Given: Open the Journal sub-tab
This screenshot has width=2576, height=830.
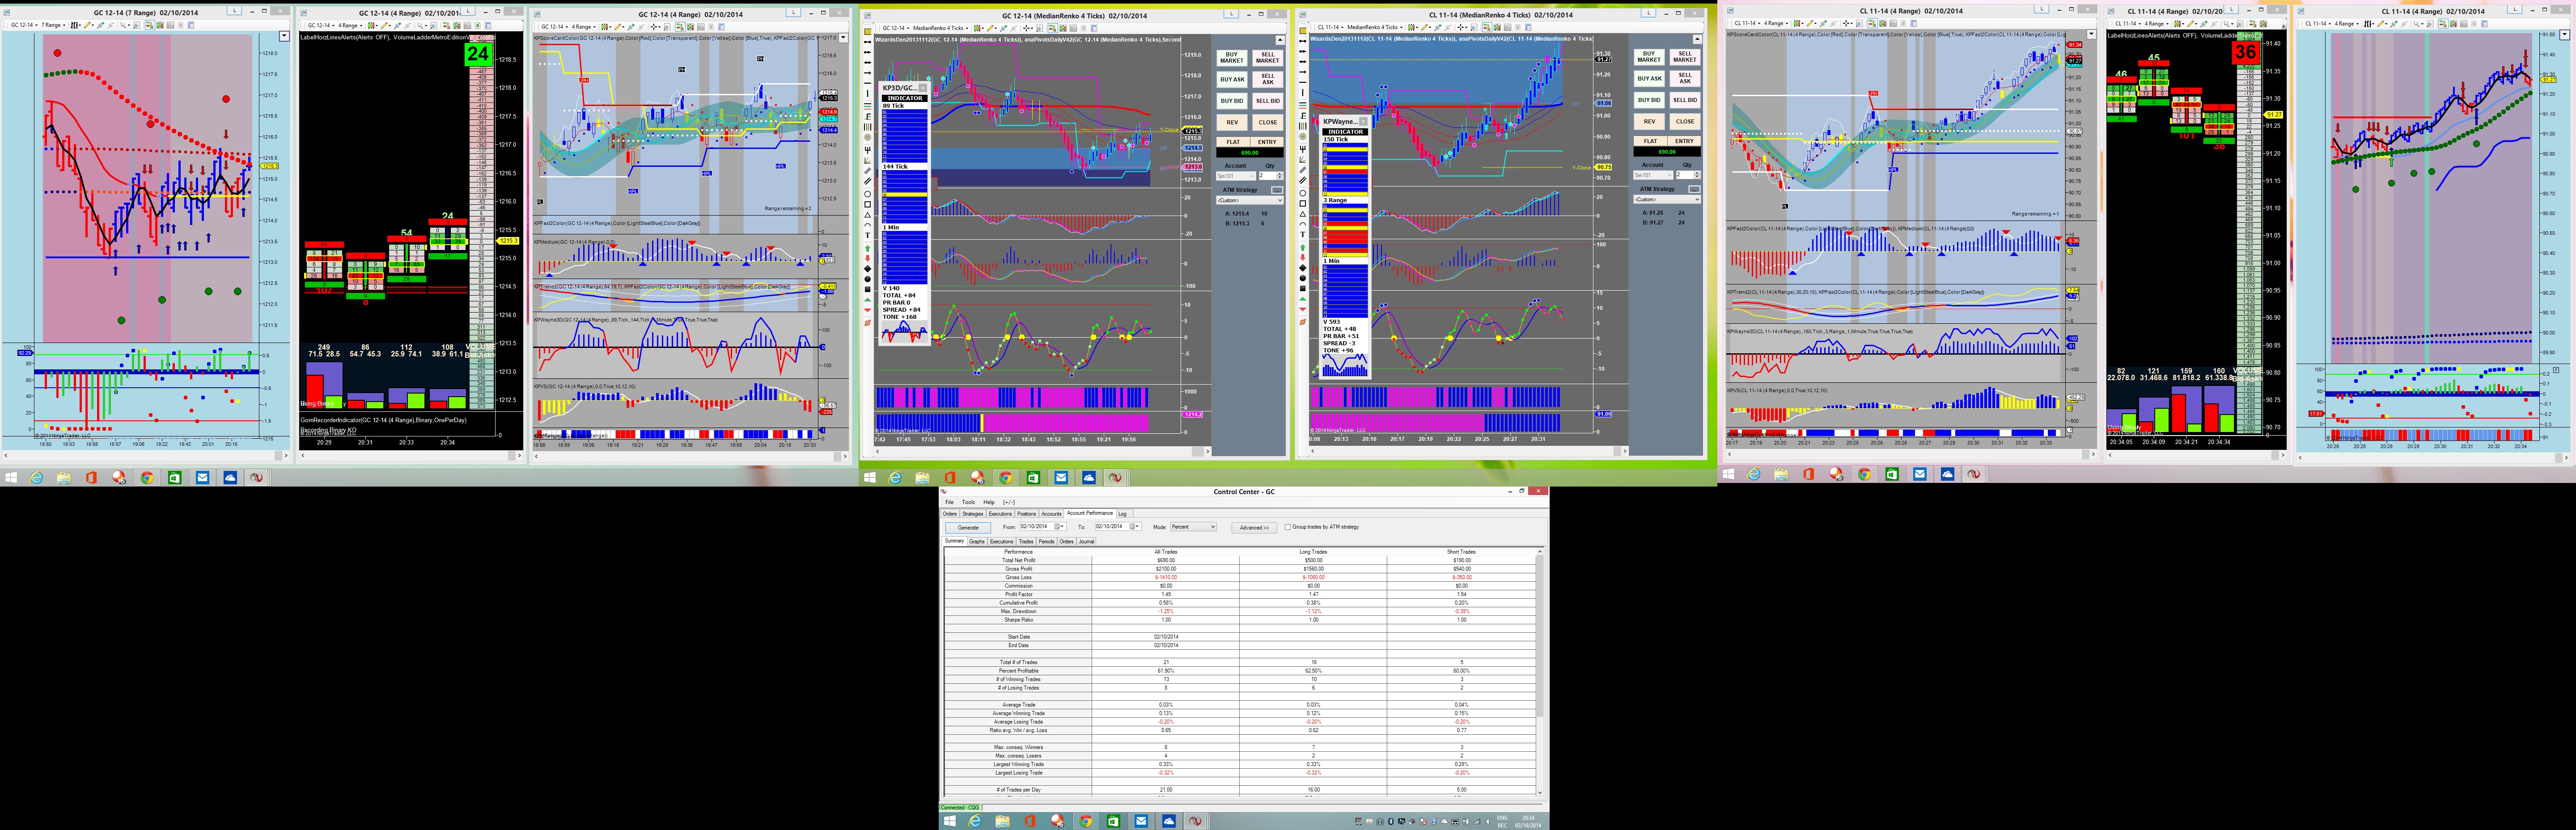Looking at the screenshot, I should pos(1087,541).
